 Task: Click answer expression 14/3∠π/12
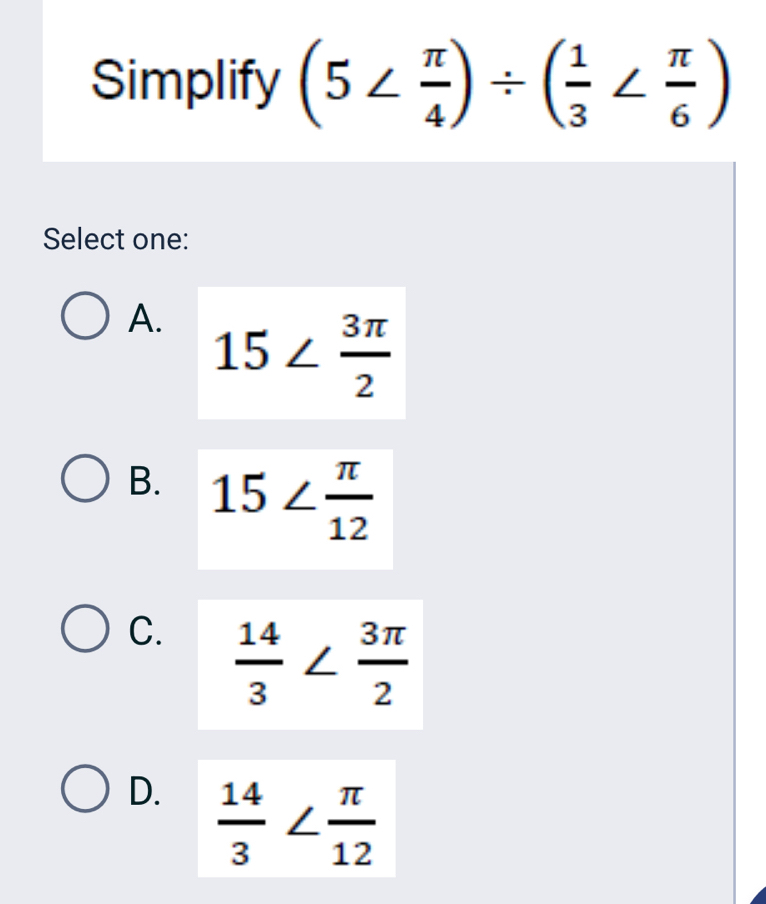click(296, 819)
